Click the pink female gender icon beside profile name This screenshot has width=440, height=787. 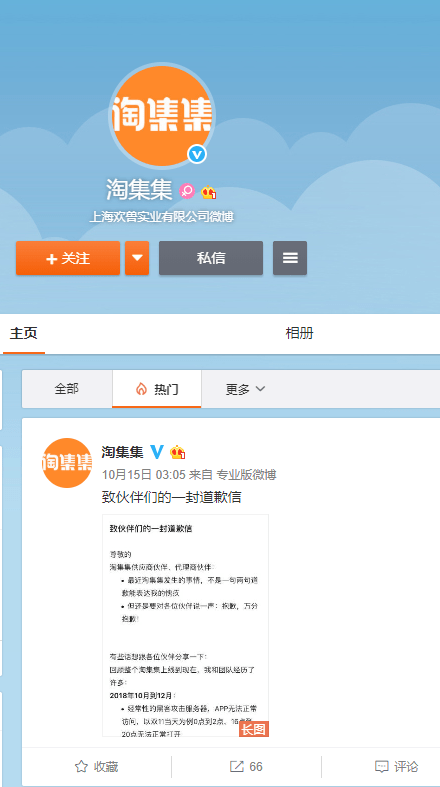point(187,191)
